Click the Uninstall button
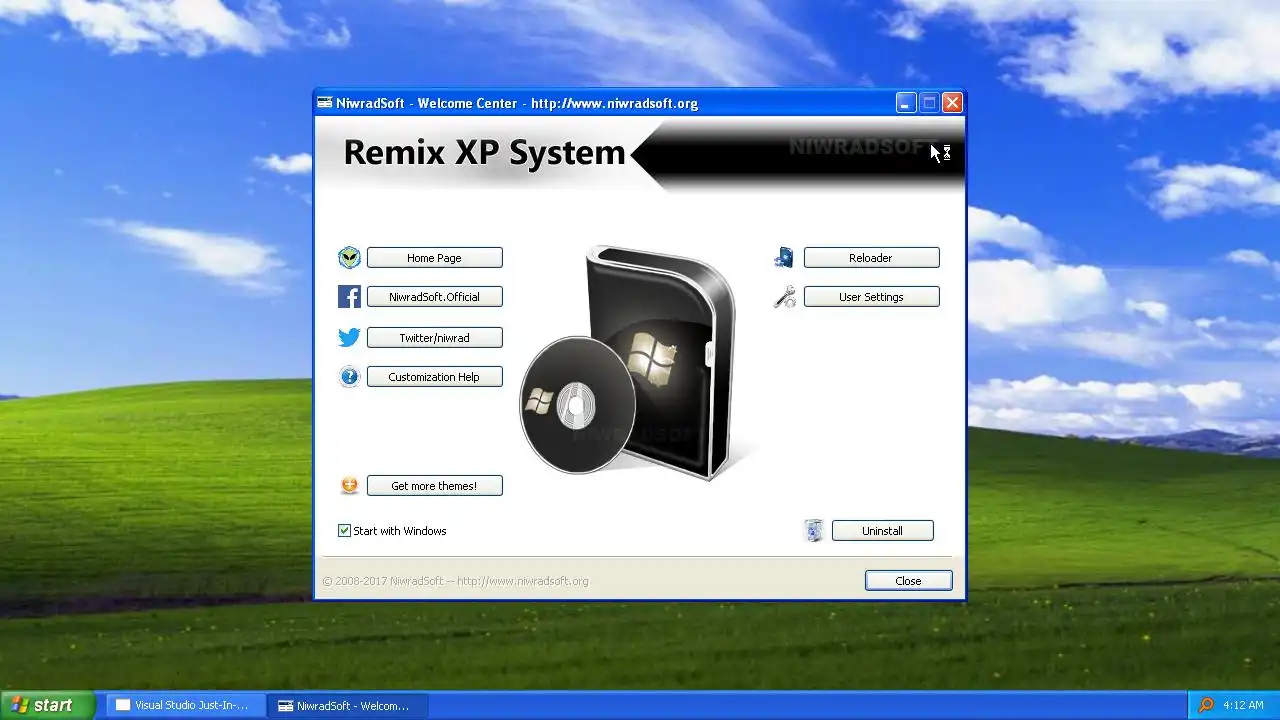 (x=882, y=531)
